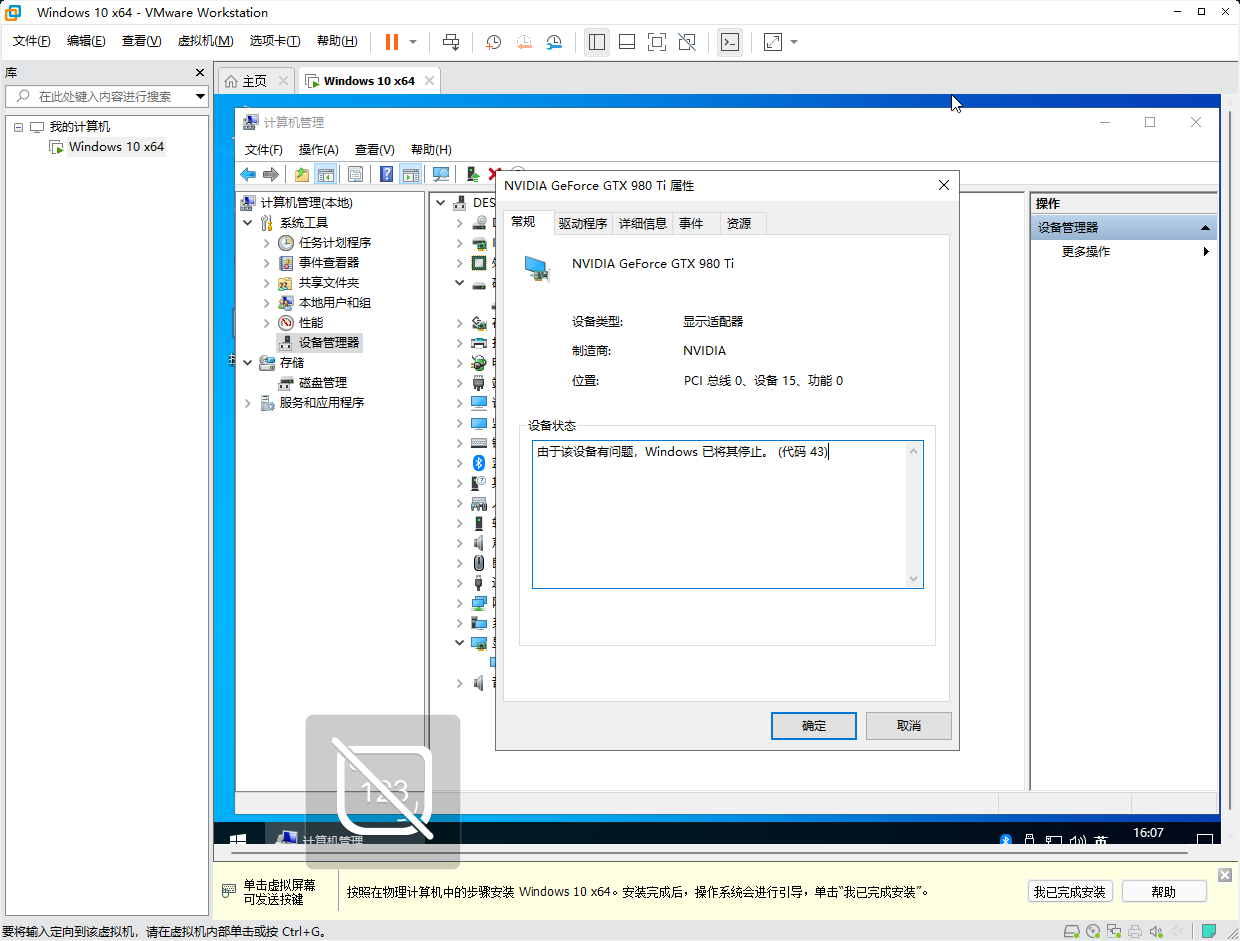Expand the 服务和应用程序 node
The width and height of the screenshot is (1240, 941).
[248, 403]
